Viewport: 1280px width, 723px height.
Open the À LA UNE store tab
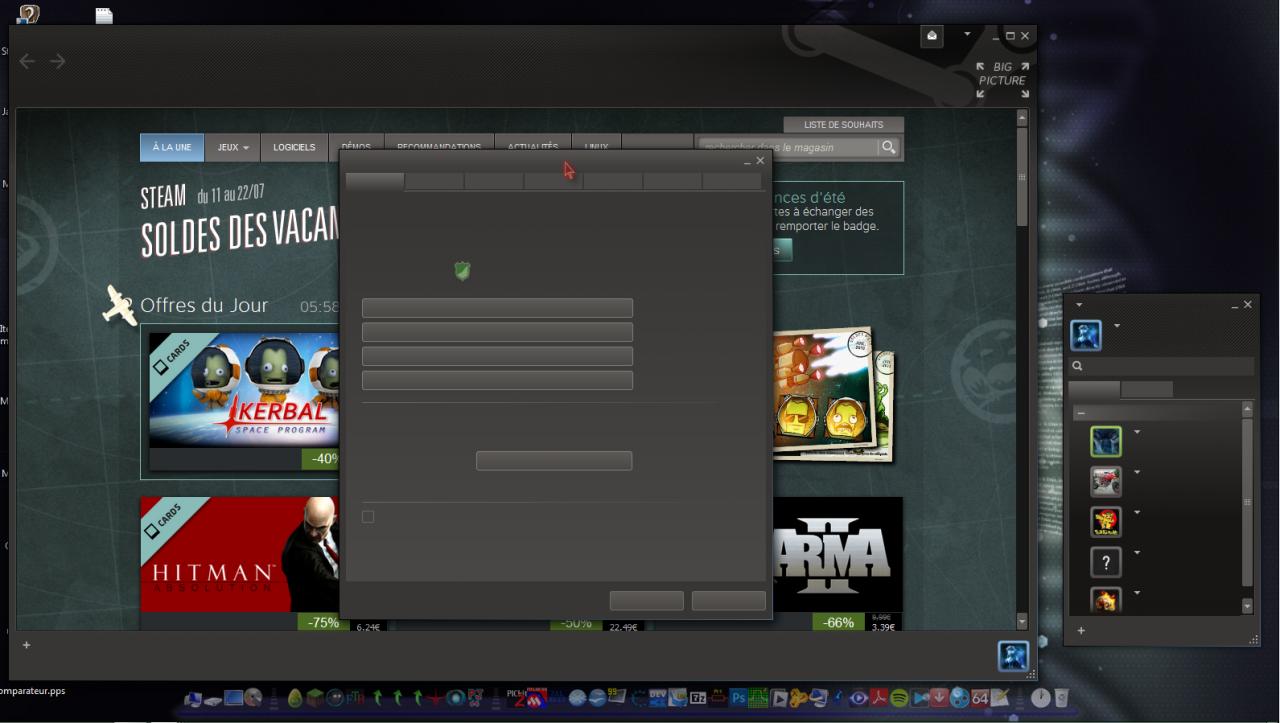coord(172,147)
